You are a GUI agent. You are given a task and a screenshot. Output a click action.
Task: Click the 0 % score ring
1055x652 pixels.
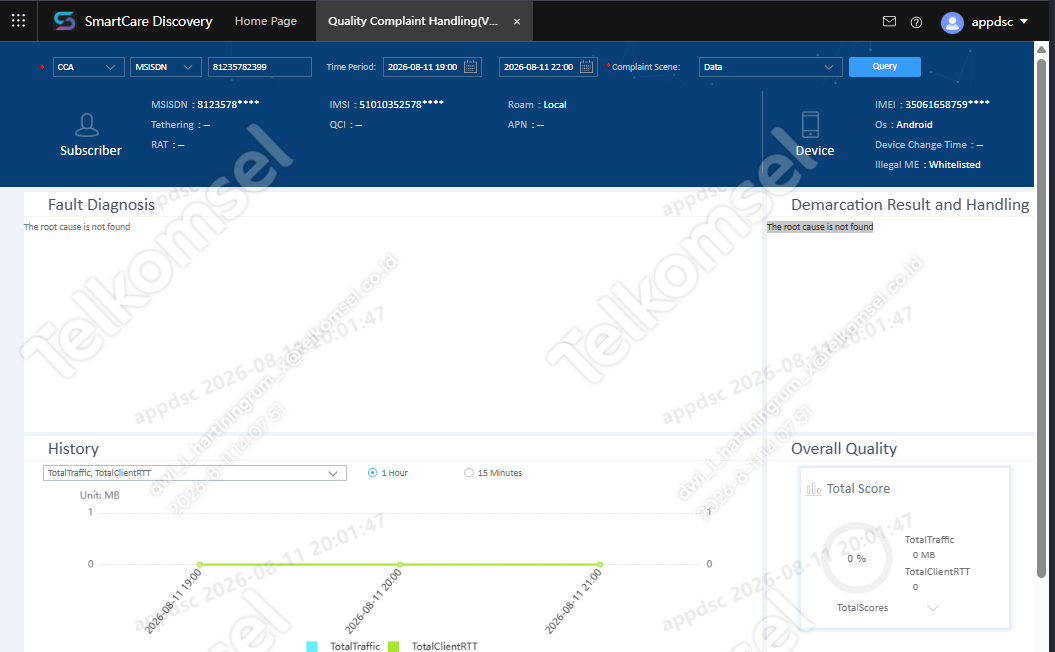coord(857,558)
